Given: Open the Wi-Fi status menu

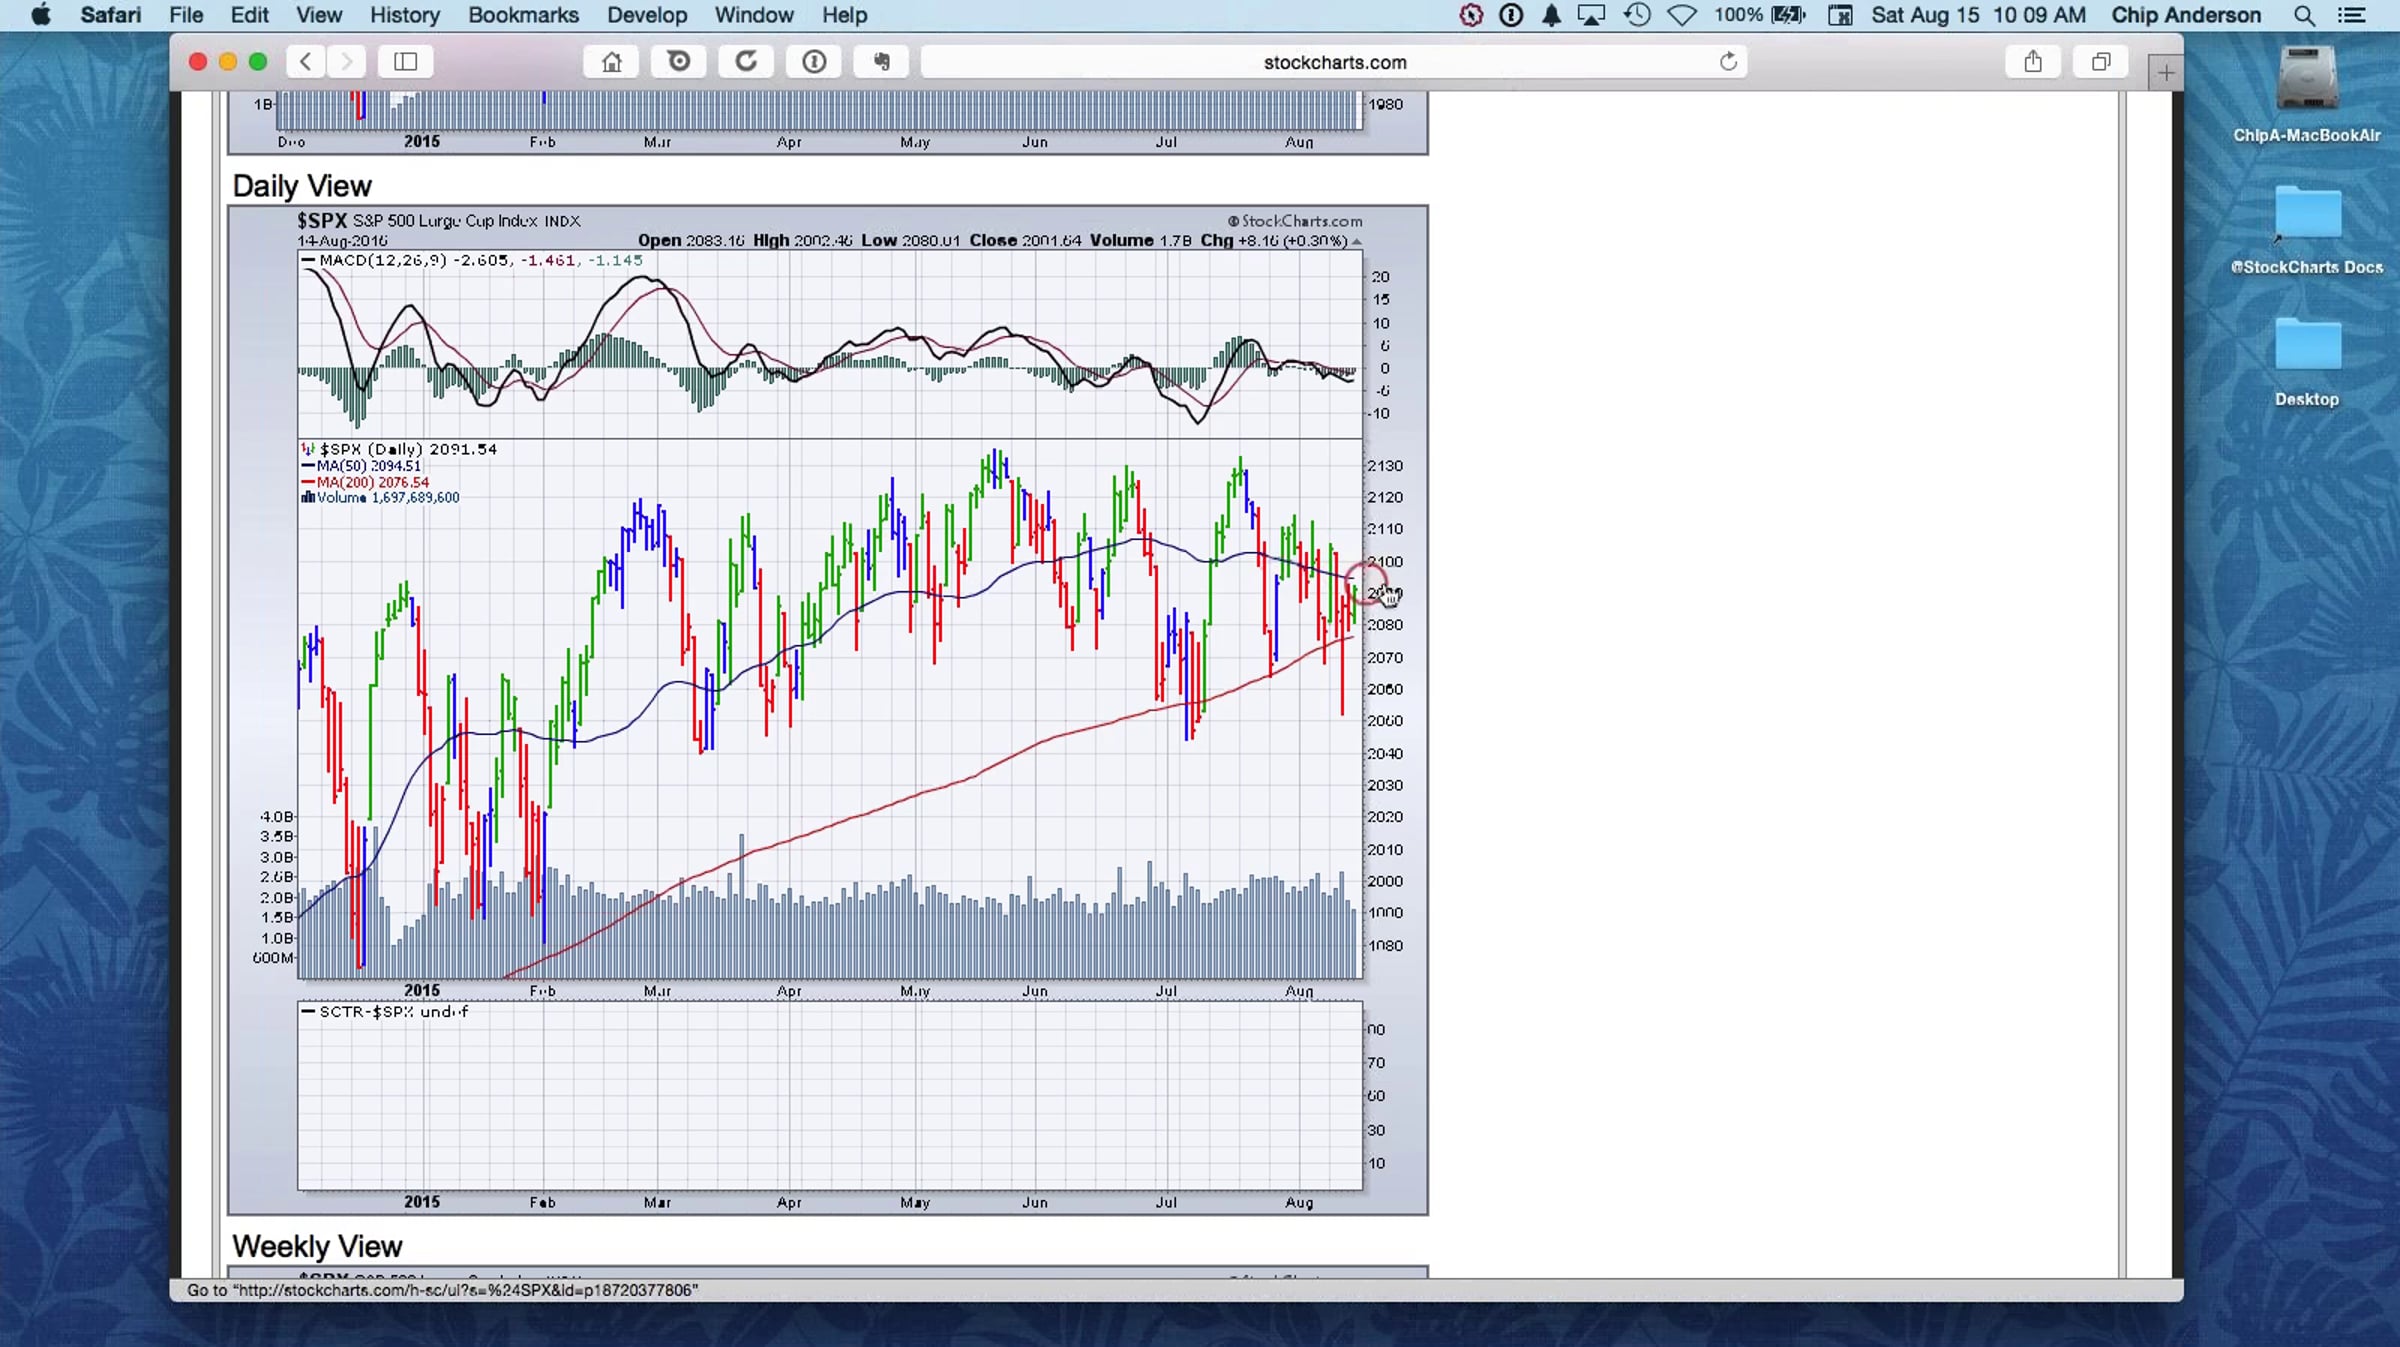Looking at the screenshot, I should click(1682, 15).
